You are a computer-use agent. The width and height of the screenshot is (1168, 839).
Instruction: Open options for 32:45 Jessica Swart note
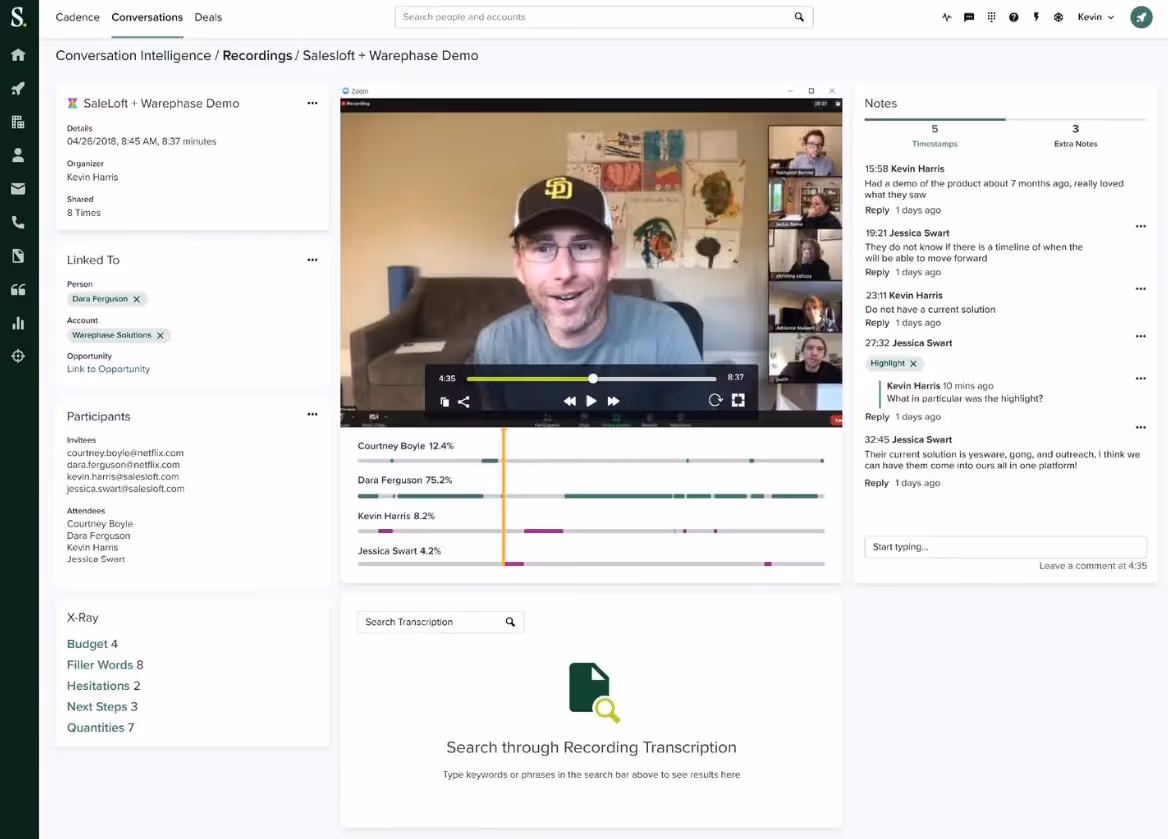1140,428
